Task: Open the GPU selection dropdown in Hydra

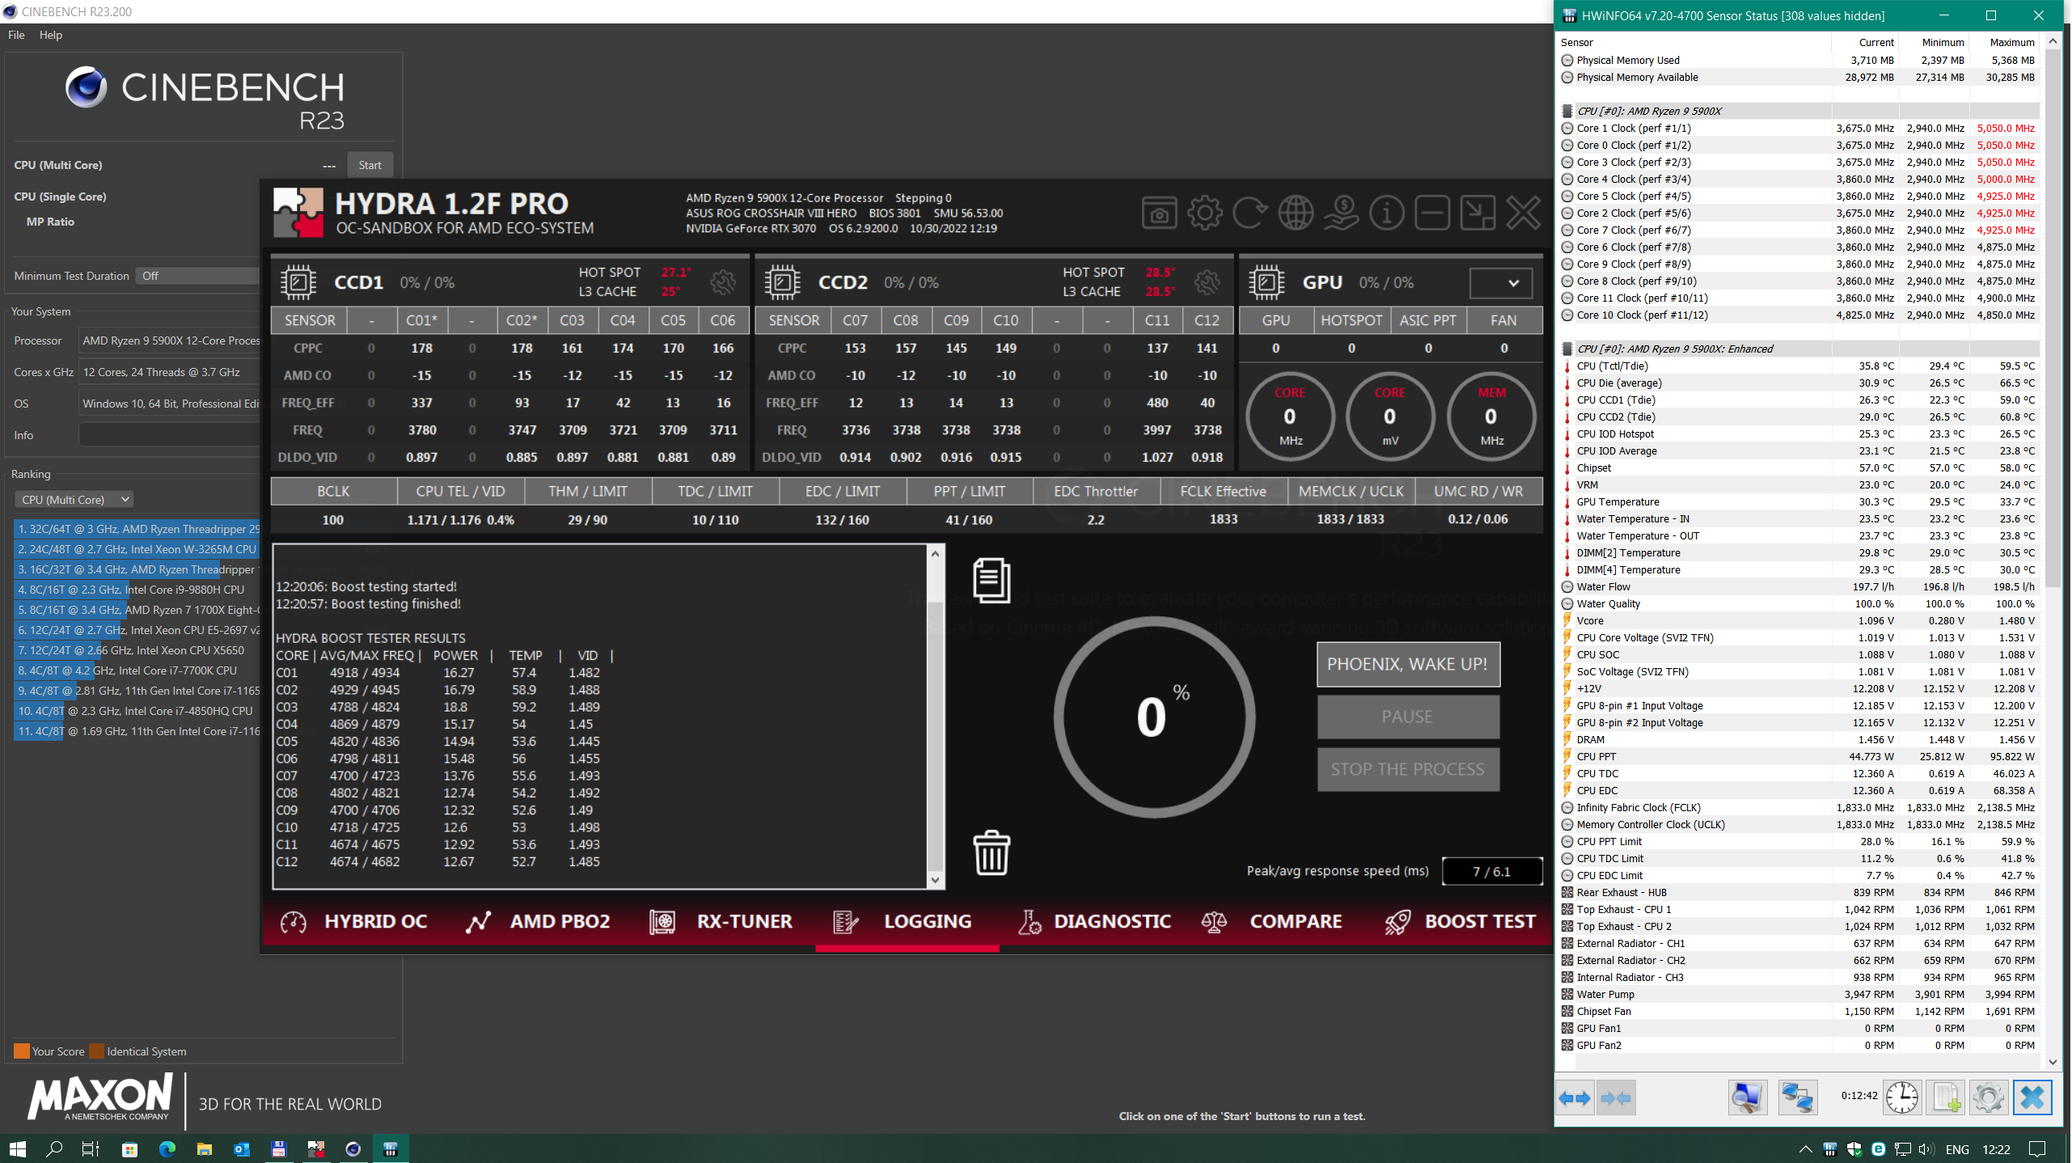Action: coord(1500,283)
